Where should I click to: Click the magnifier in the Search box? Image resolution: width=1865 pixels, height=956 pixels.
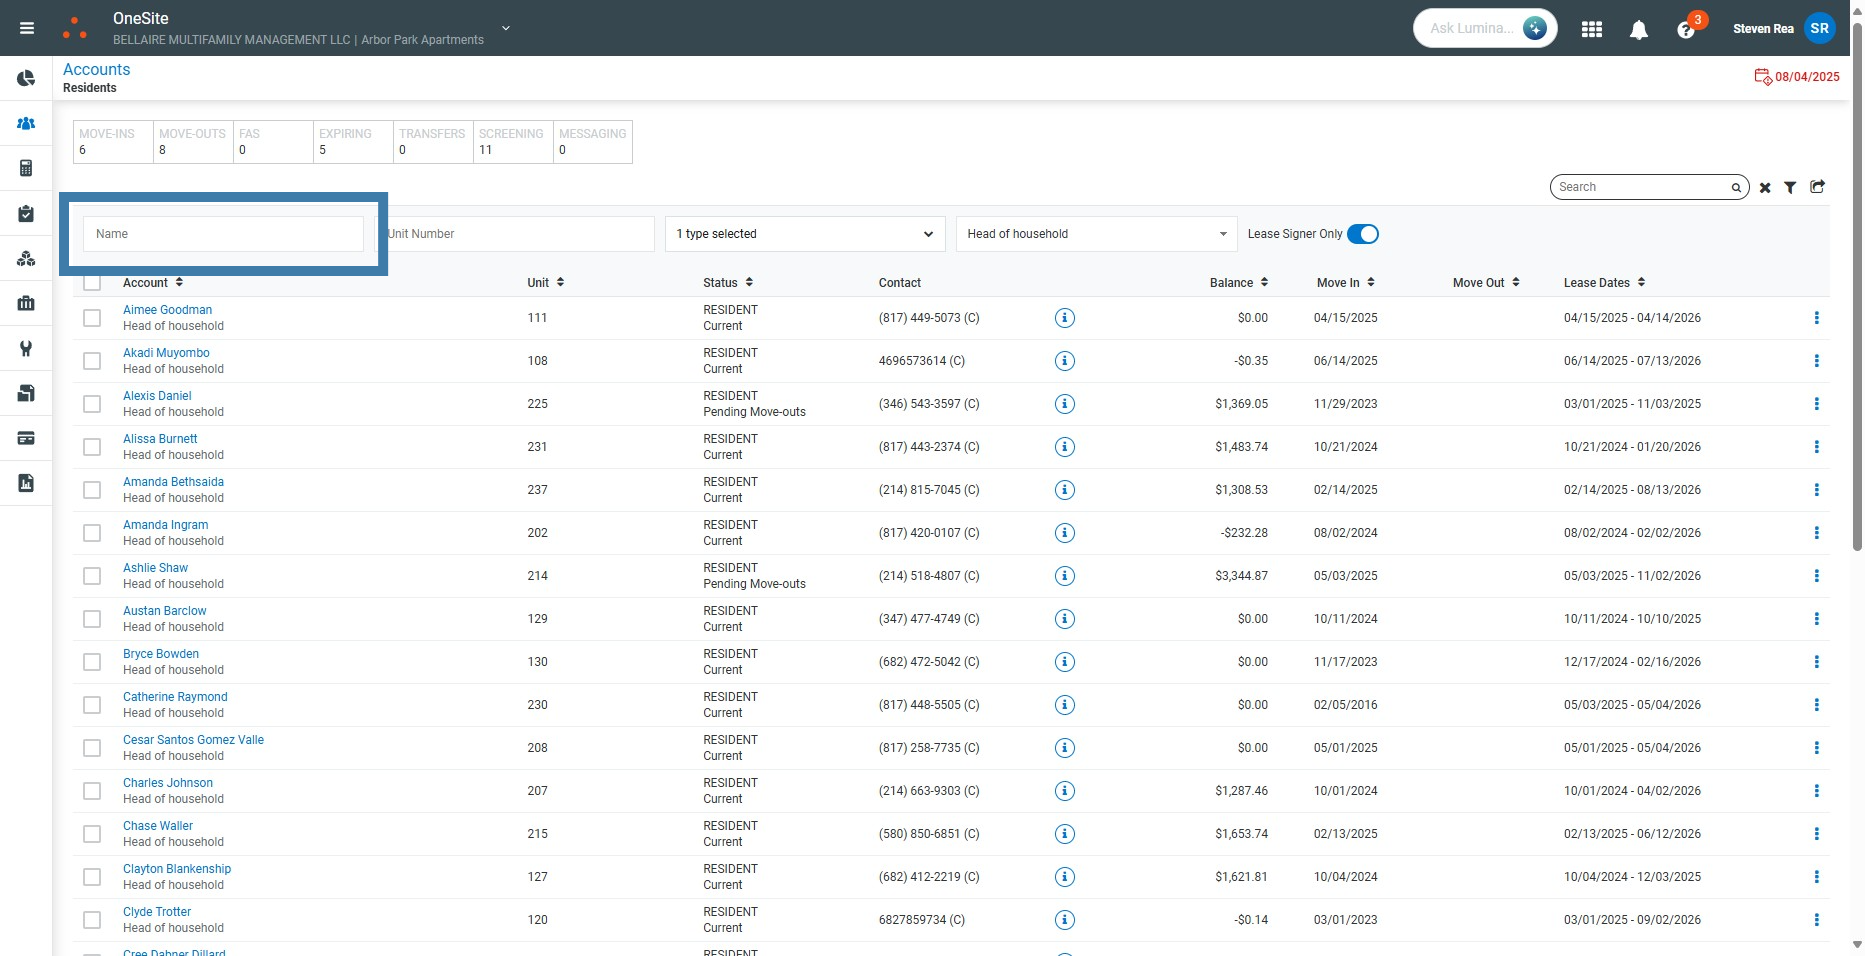[1737, 187]
